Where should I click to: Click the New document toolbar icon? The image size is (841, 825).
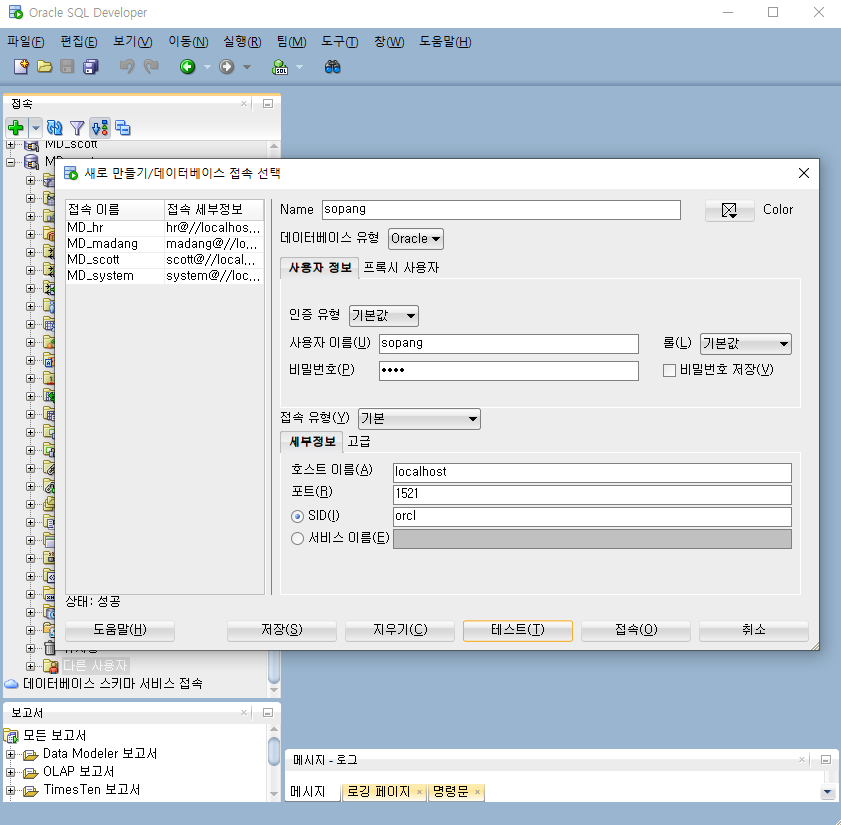click(21, 67)
